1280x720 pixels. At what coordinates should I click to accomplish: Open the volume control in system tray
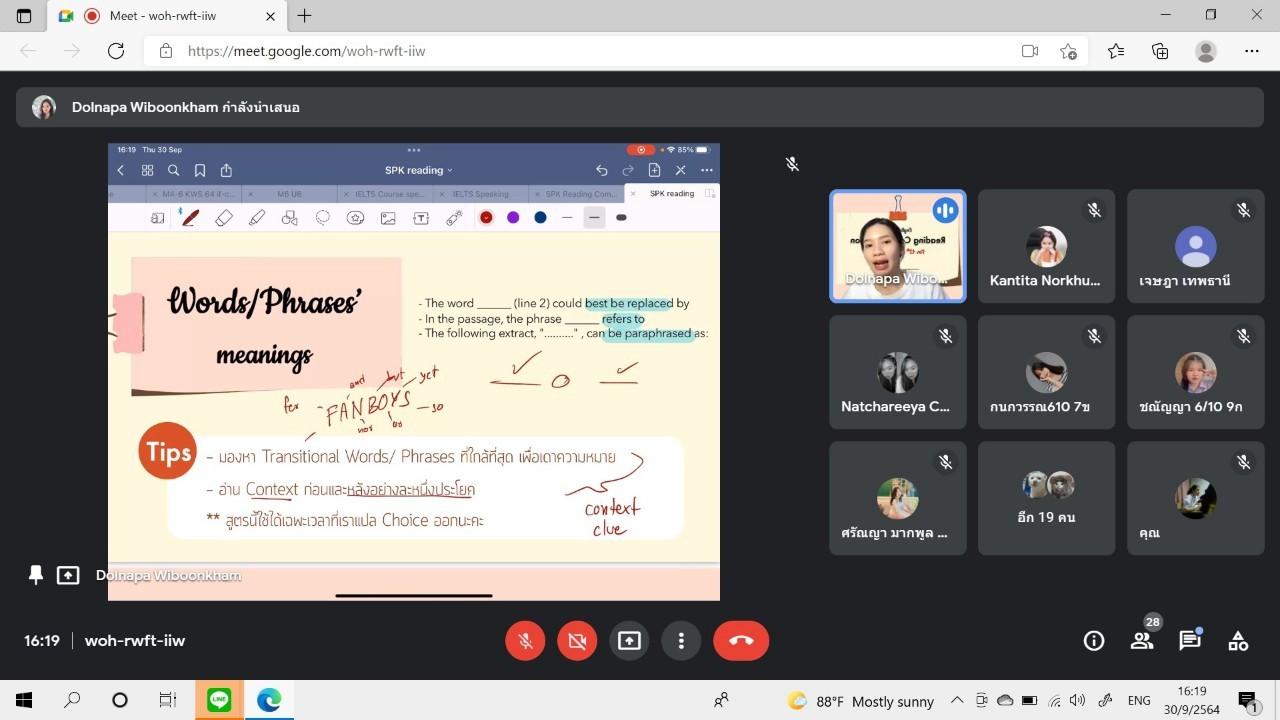coord(1077,700)
